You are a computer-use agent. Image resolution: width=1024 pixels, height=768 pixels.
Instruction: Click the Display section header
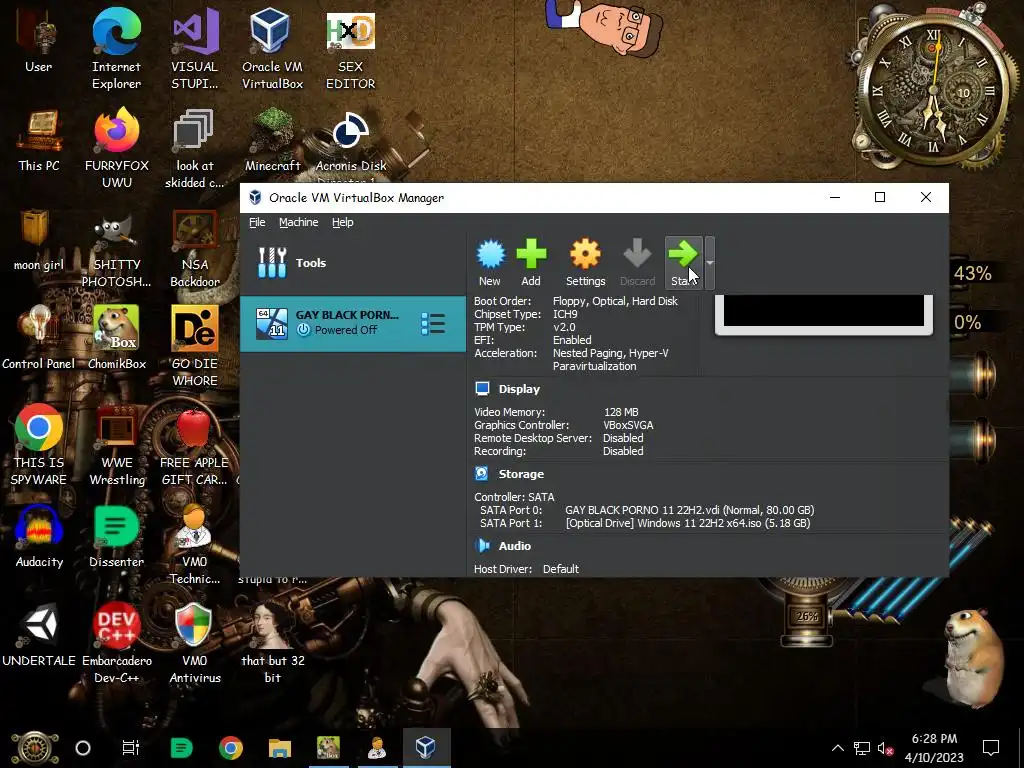point(519,389)
